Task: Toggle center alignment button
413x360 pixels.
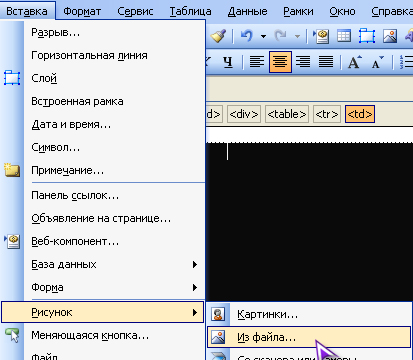Action: (x=280, y=62)
